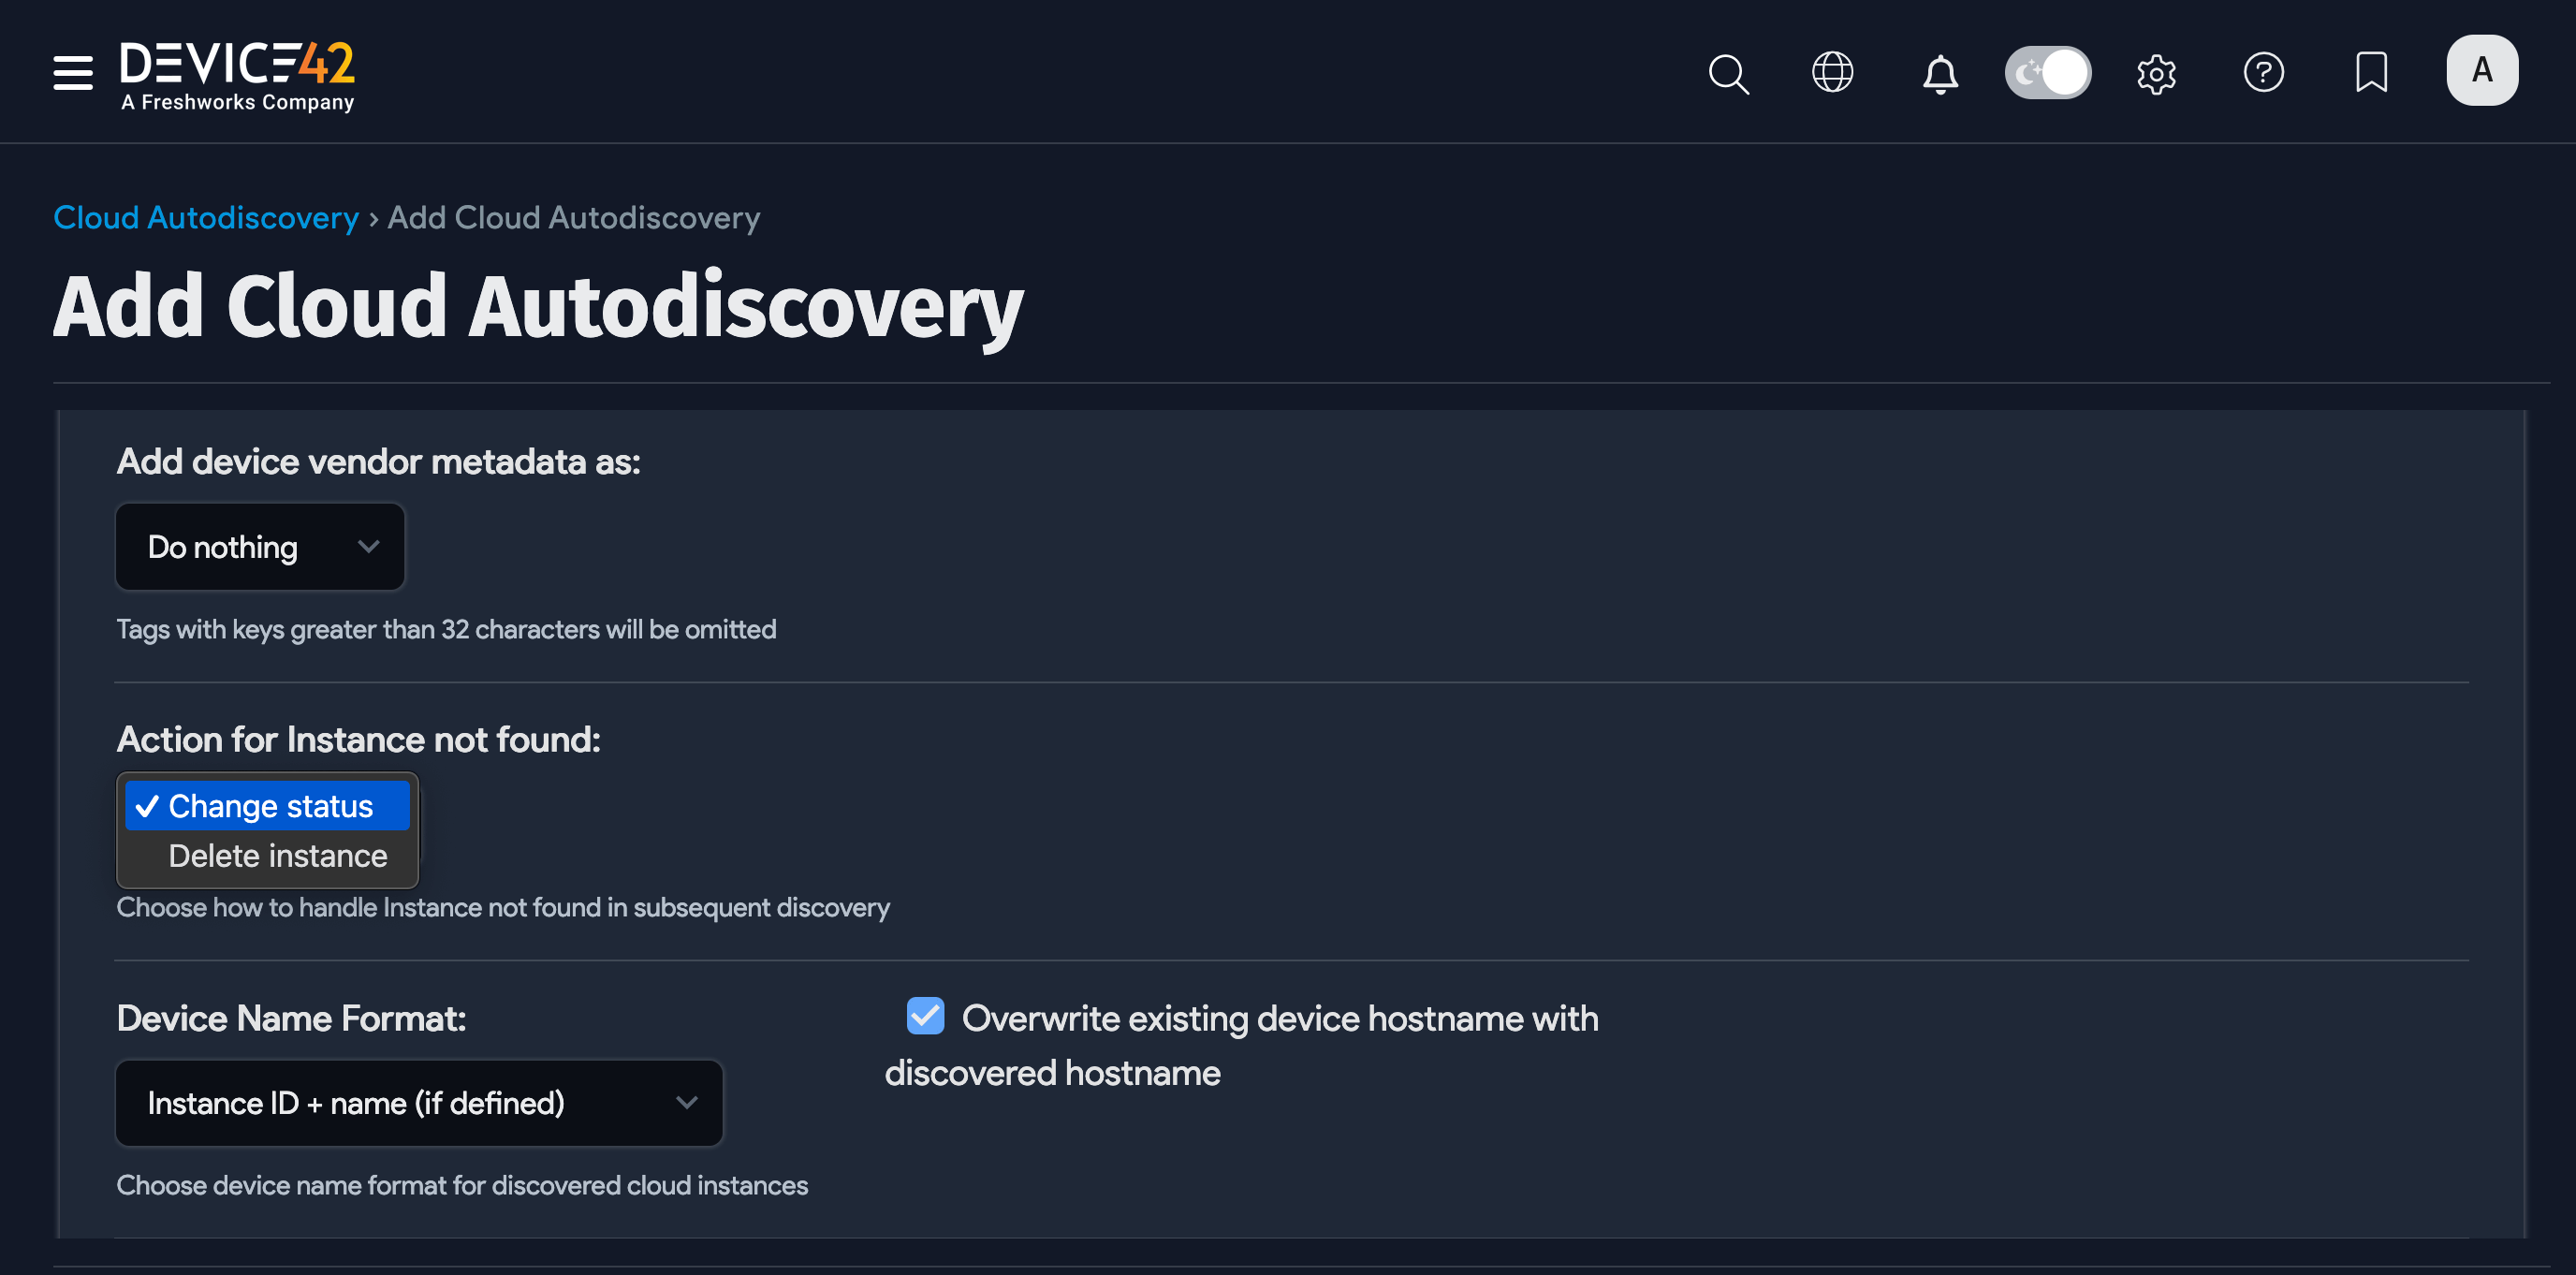Expand the Device Name Format dropdown
2576x1275 pixels.
[x=418, y=1103]
